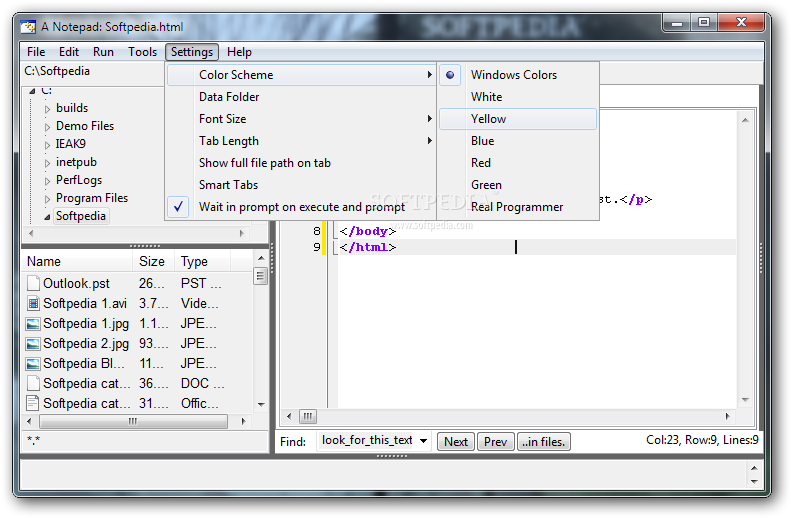Choose the Green color scheme
Image resolution: width=792 pixels, height=518 pixels.
click(518, 185)
